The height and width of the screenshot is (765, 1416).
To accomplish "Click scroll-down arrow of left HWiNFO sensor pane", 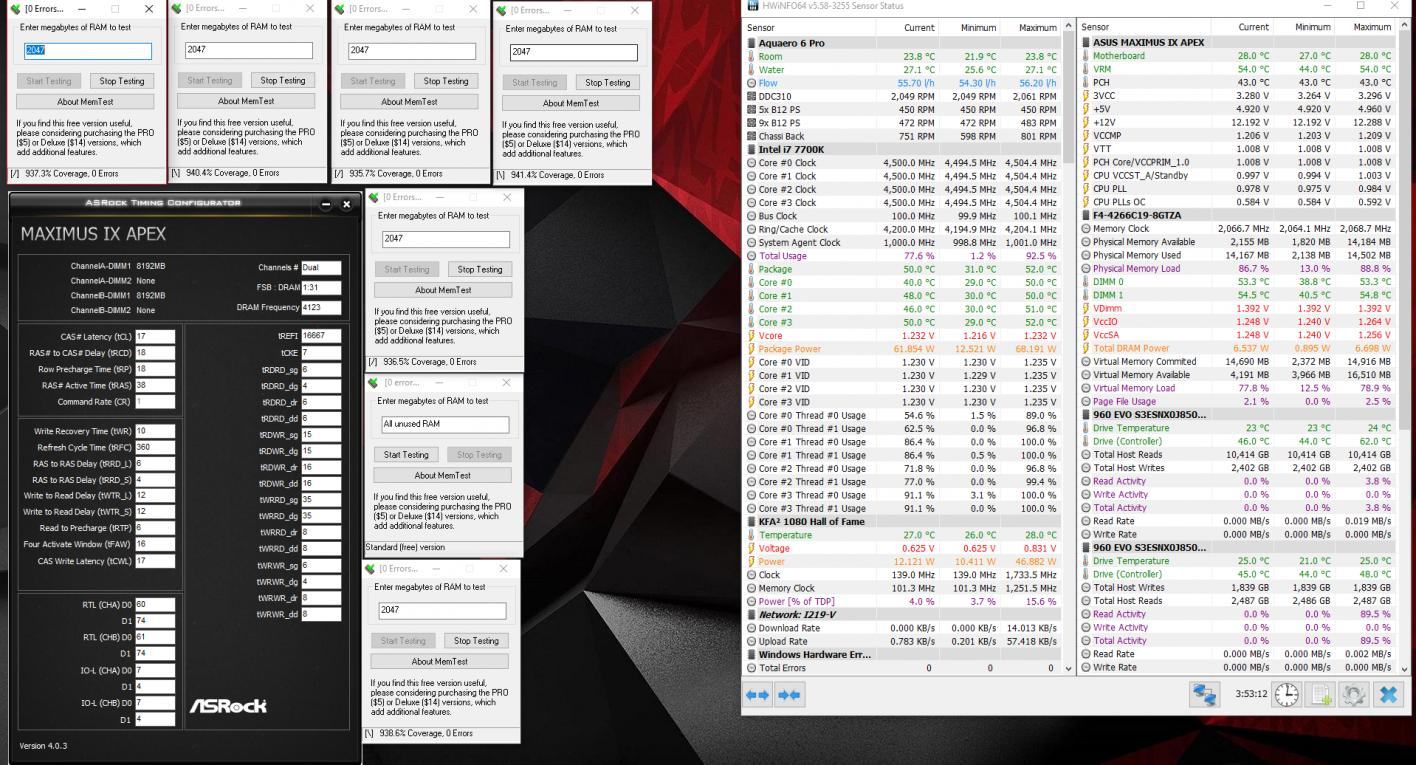I will [1069, 668].
